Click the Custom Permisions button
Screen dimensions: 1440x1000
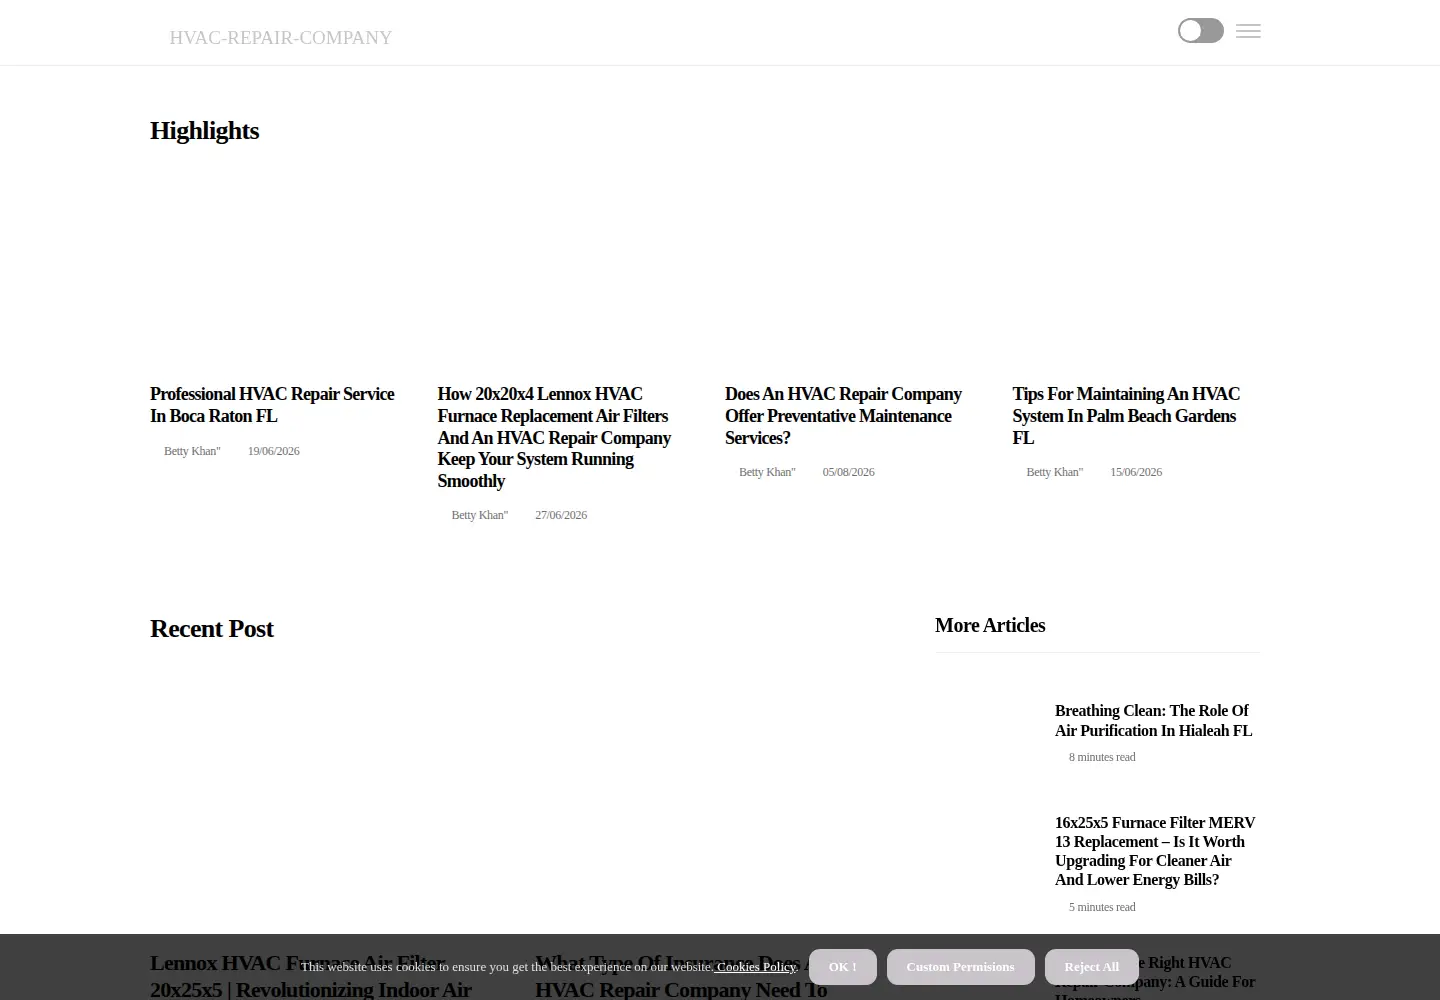click(x=960, y=967)
